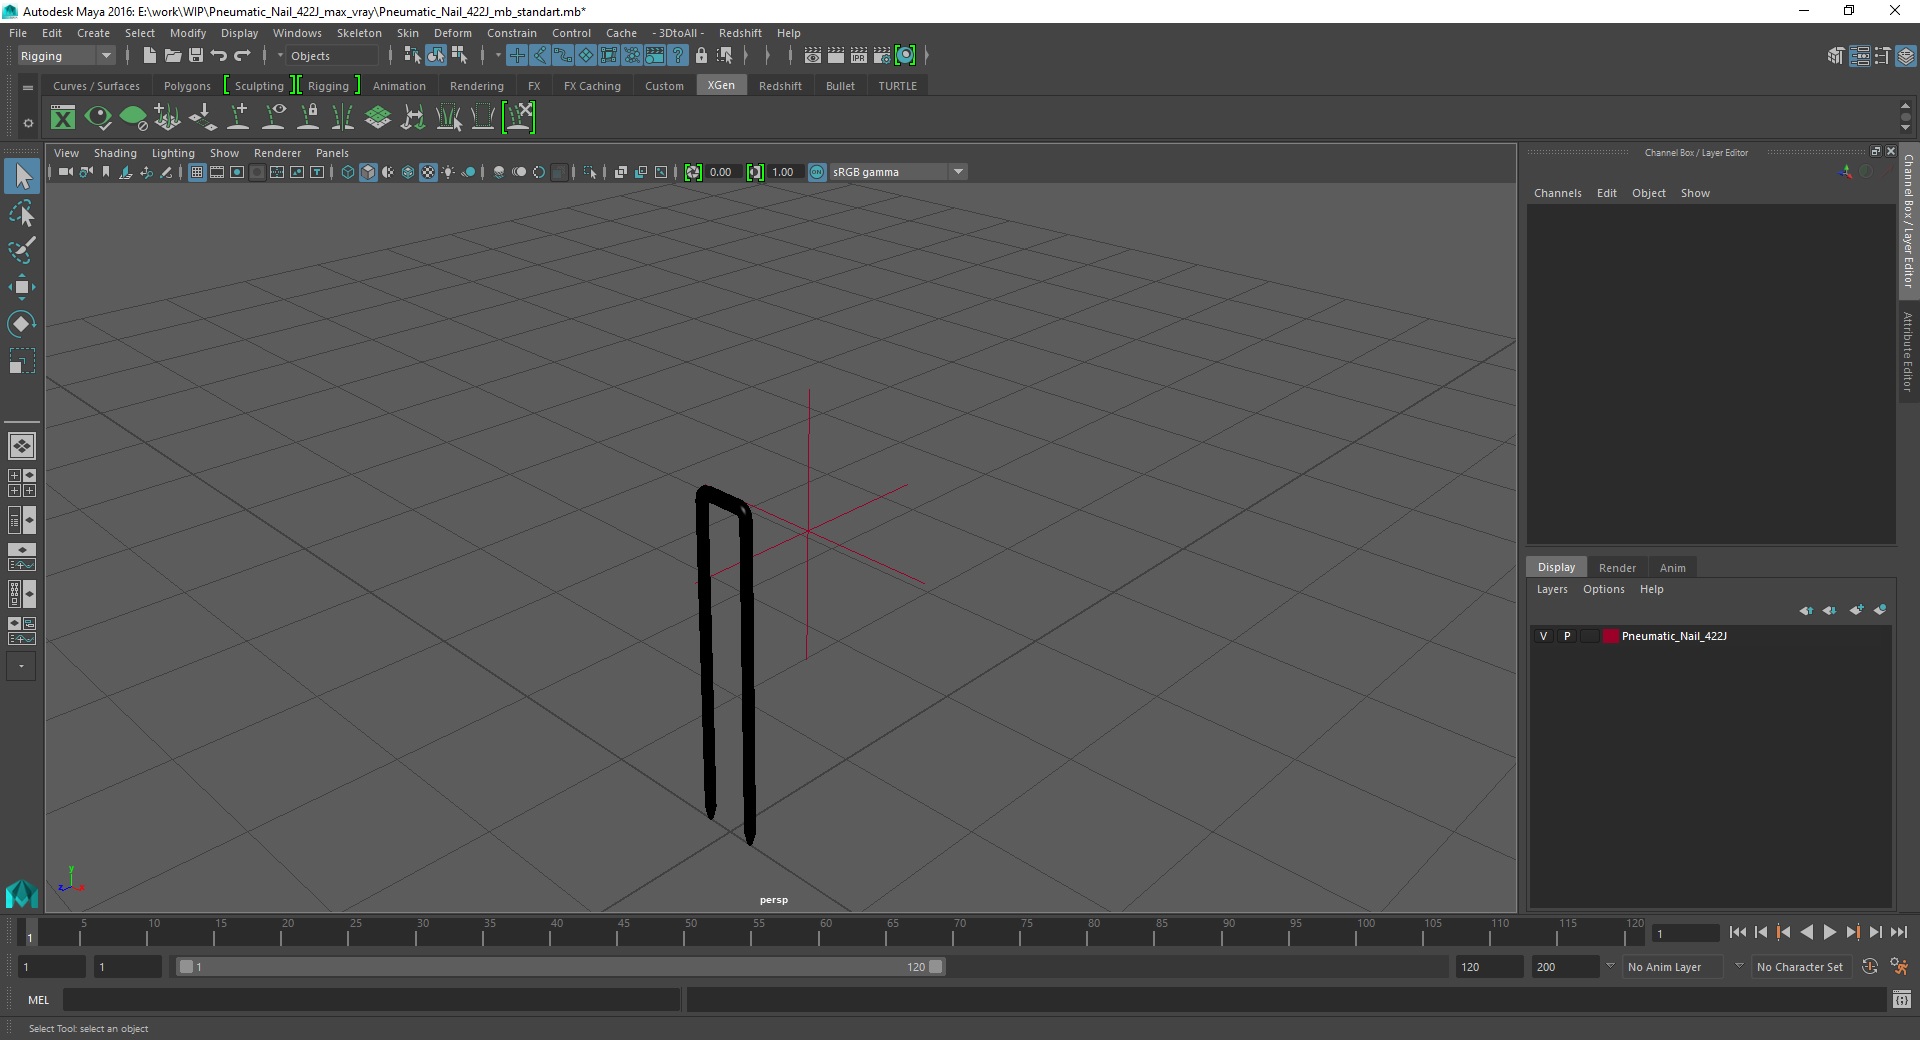Switch to the Polygons shelf tab
The image size is (1920, 1040).
coord(187,86)
